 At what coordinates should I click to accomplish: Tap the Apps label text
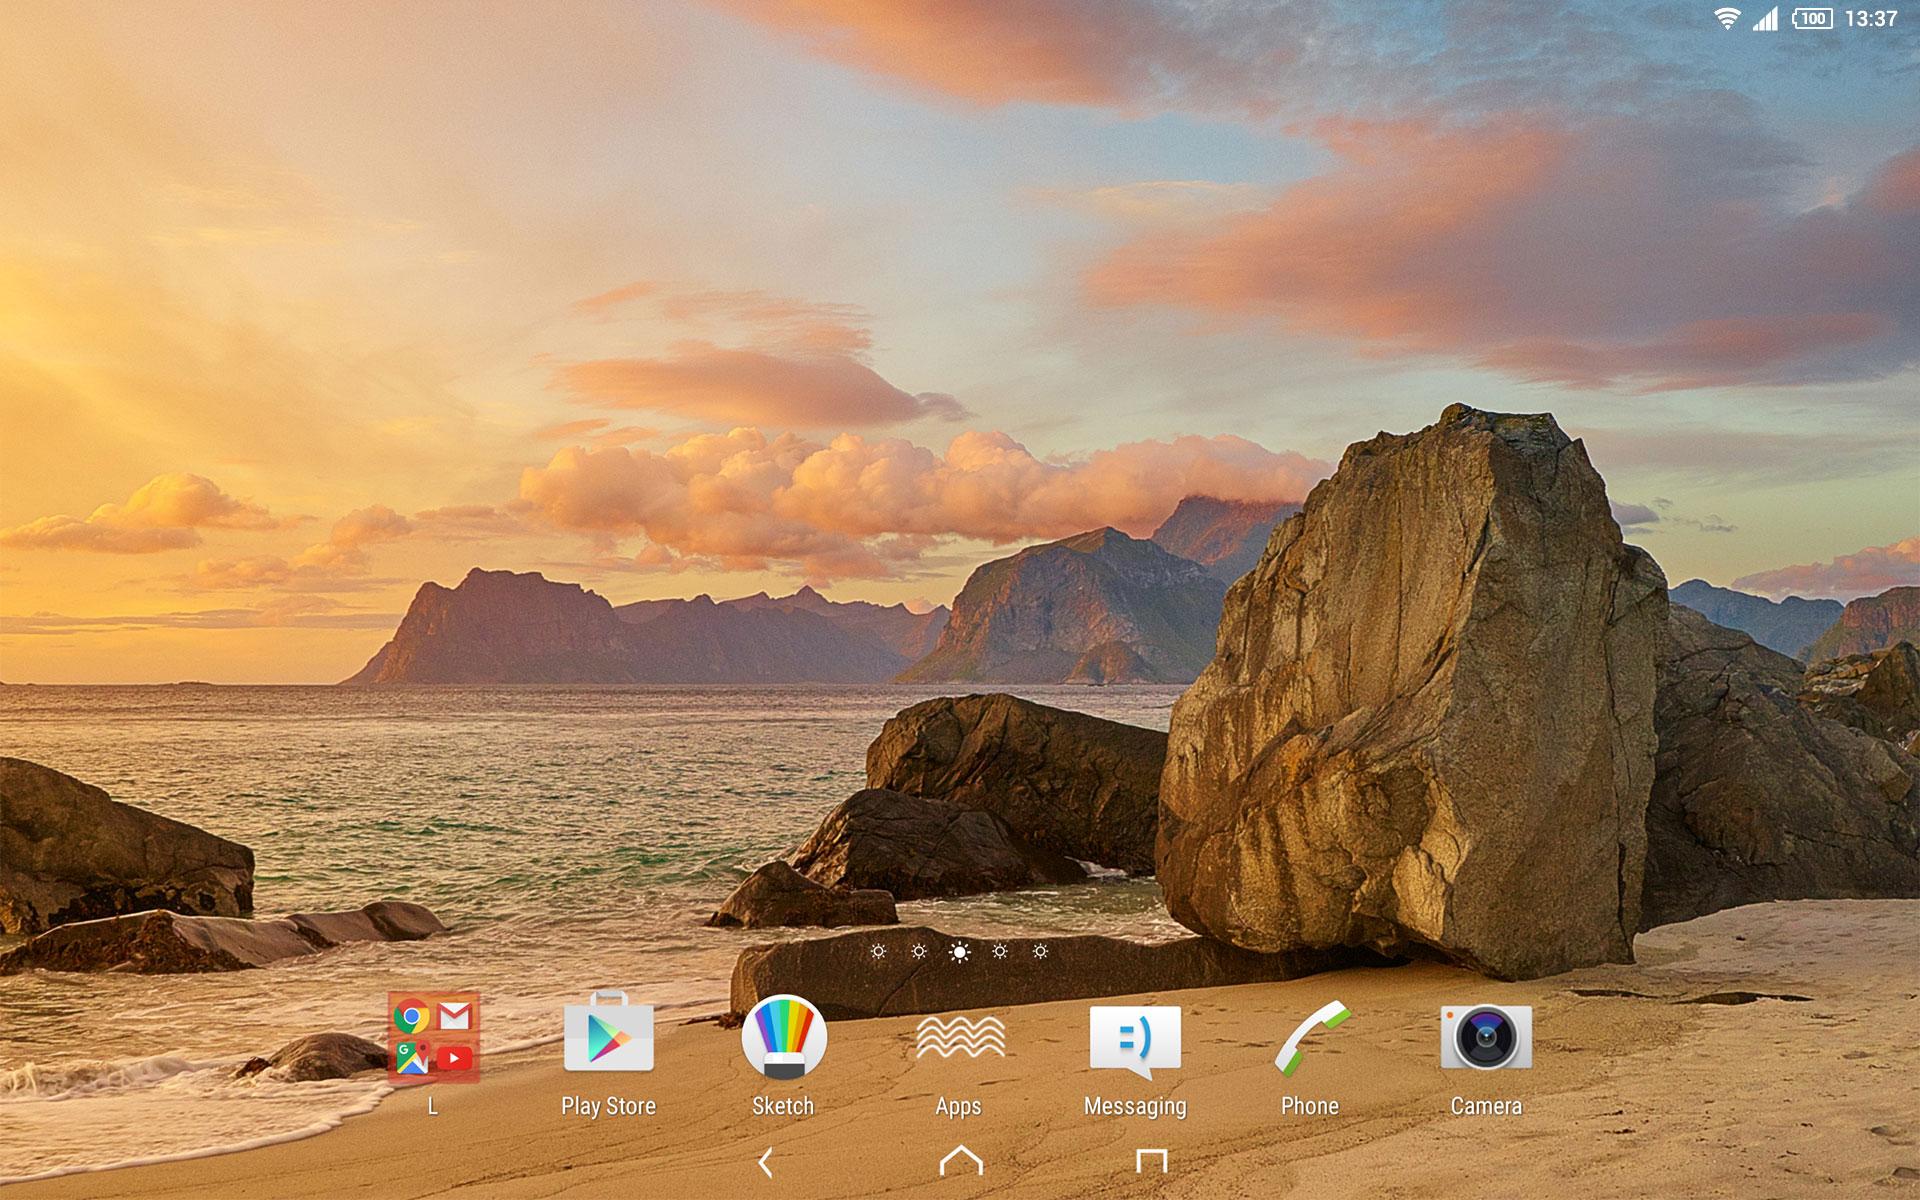point(958,1106)
